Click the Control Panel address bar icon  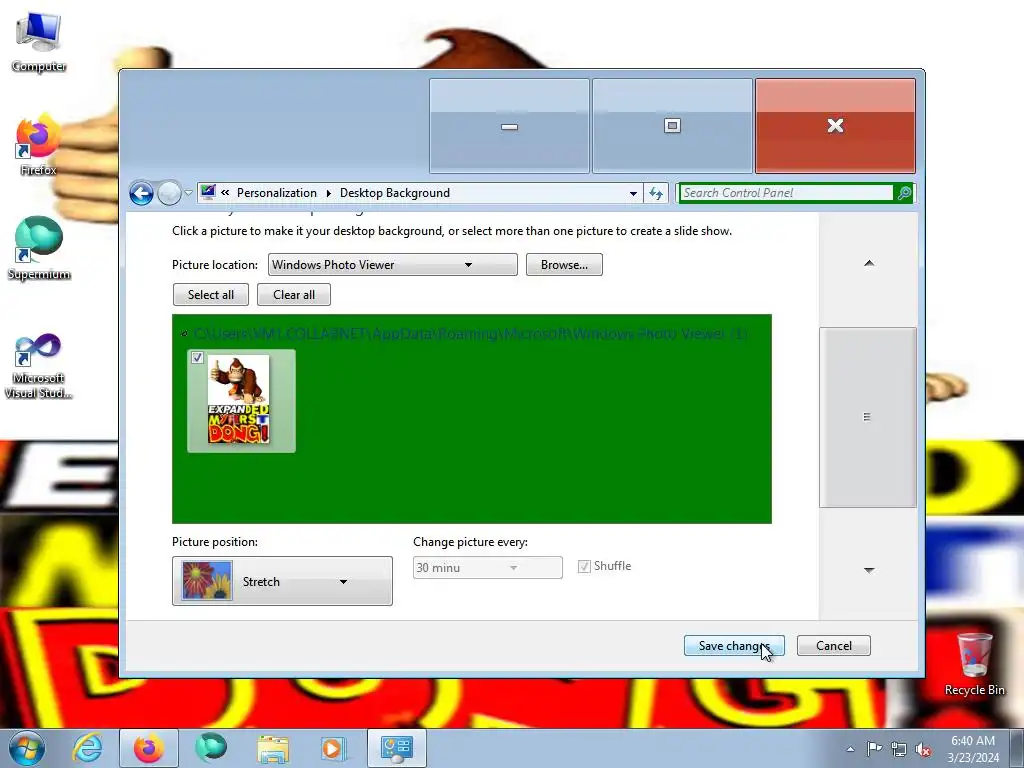click(x=208, y=192)
